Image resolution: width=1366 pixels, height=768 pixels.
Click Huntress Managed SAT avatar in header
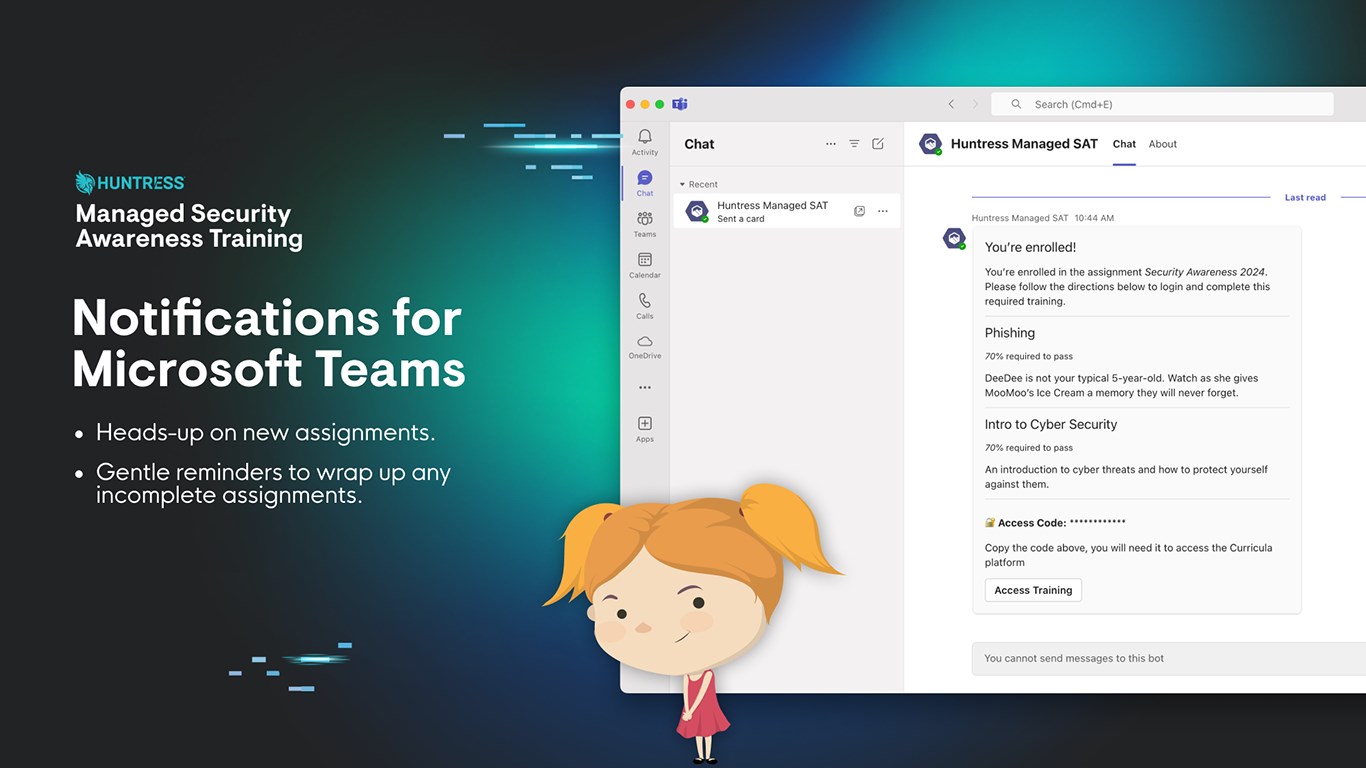click(x=931, y=144)
